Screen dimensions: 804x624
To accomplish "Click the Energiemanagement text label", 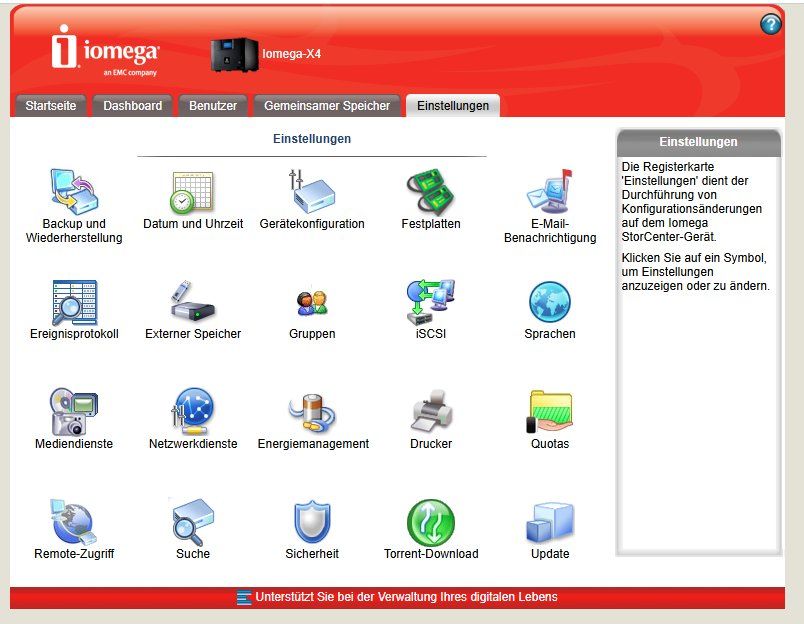I will pyautogui.click(x=313, y=444).
